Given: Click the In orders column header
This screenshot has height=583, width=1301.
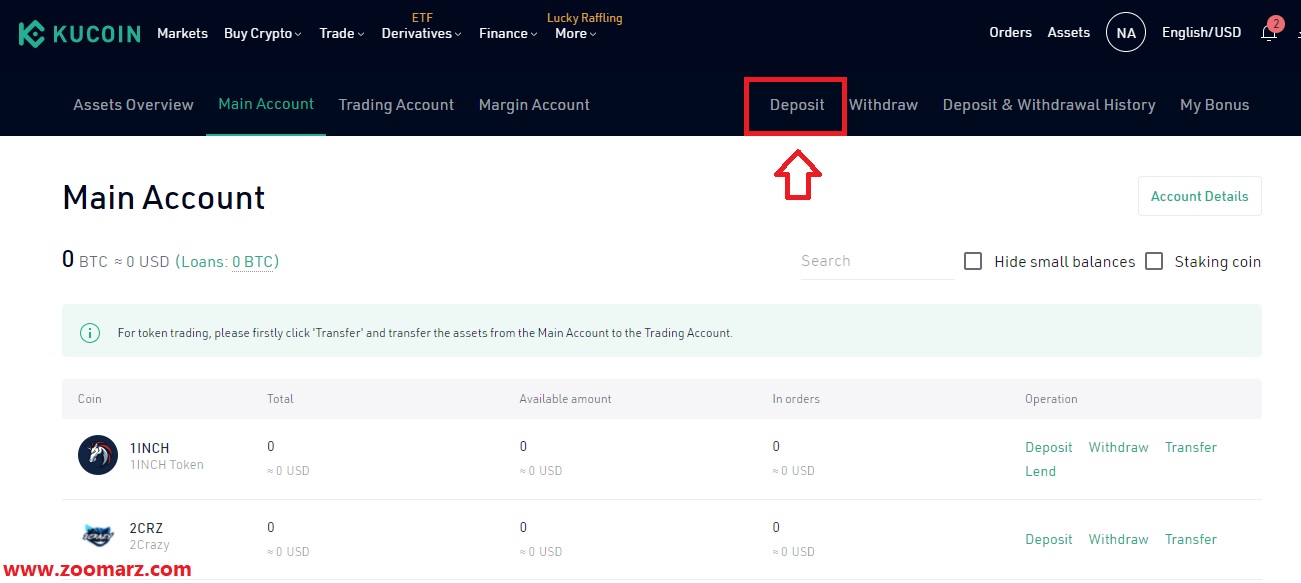Looking at the screenshot, I should (x=796, y=399).
